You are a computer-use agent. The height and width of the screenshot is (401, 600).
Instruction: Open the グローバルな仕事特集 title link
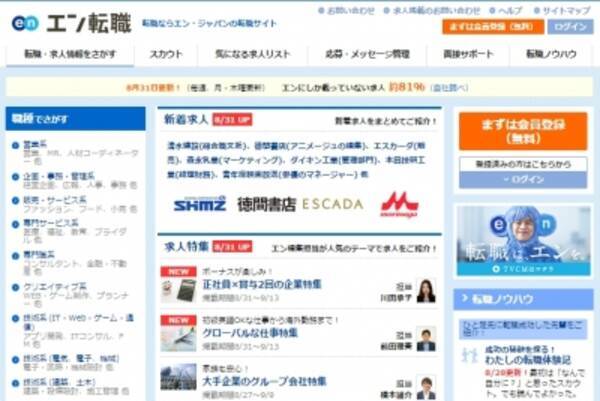pyautogui.click(x=249, y=333)
